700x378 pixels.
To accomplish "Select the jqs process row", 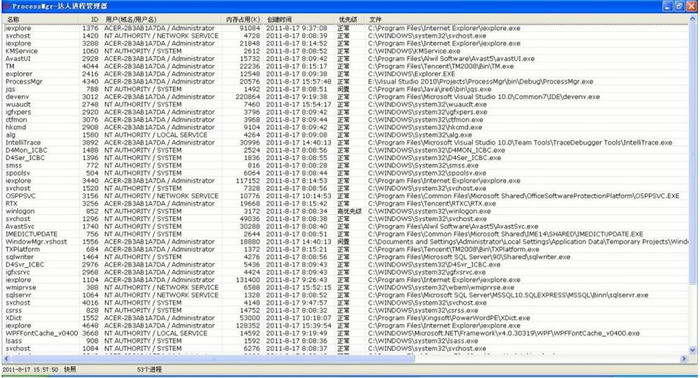I will pos(346,89).
